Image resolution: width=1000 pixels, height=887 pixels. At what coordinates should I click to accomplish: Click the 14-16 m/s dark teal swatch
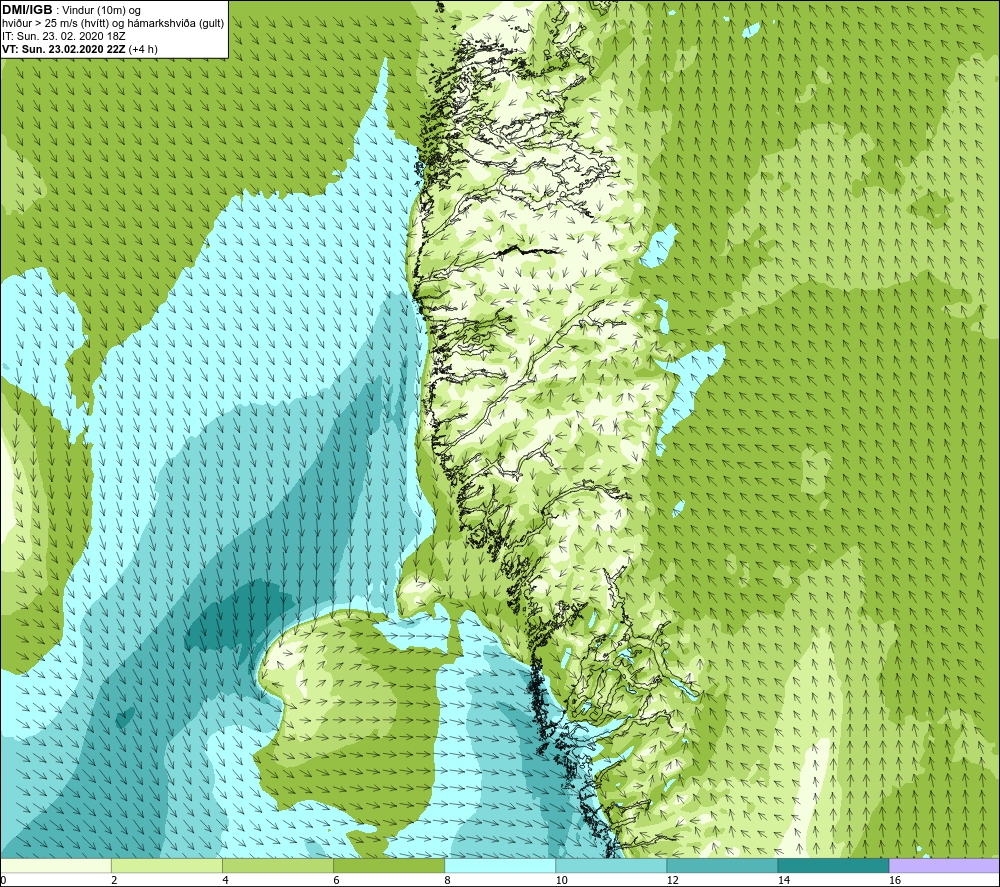(833, 865)
